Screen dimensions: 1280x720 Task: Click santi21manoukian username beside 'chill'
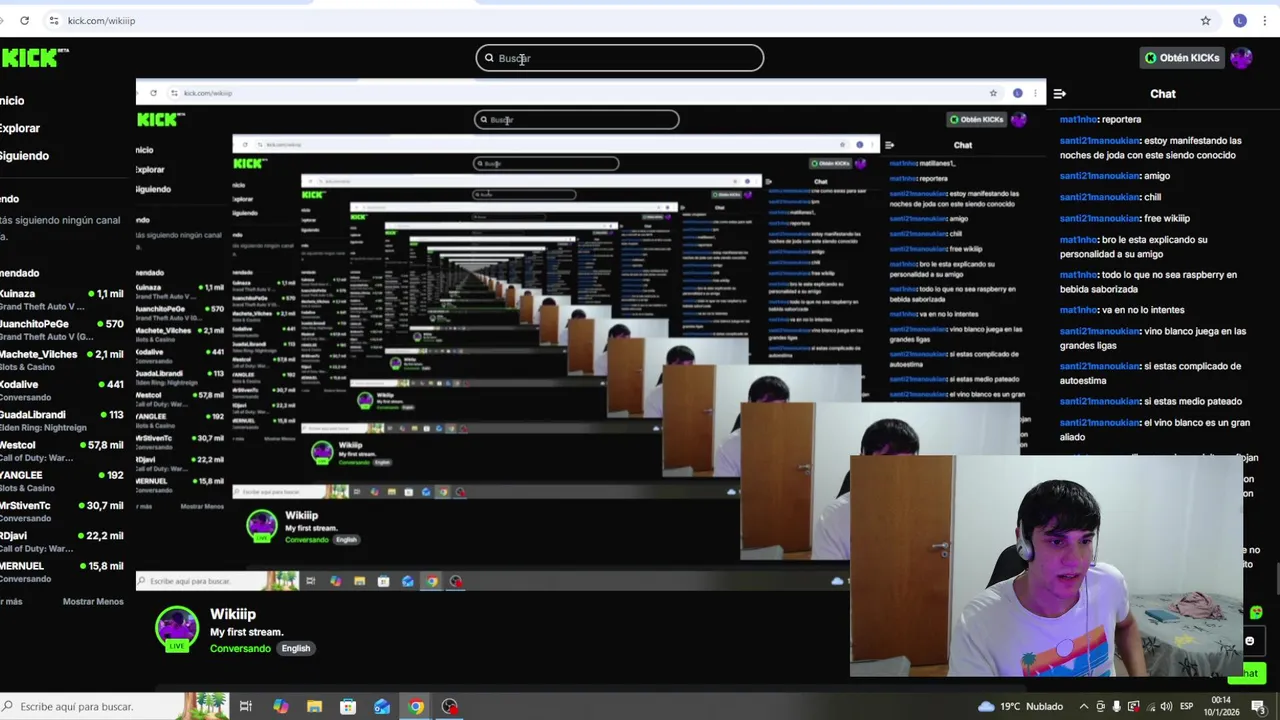(x=1100, y=197)
